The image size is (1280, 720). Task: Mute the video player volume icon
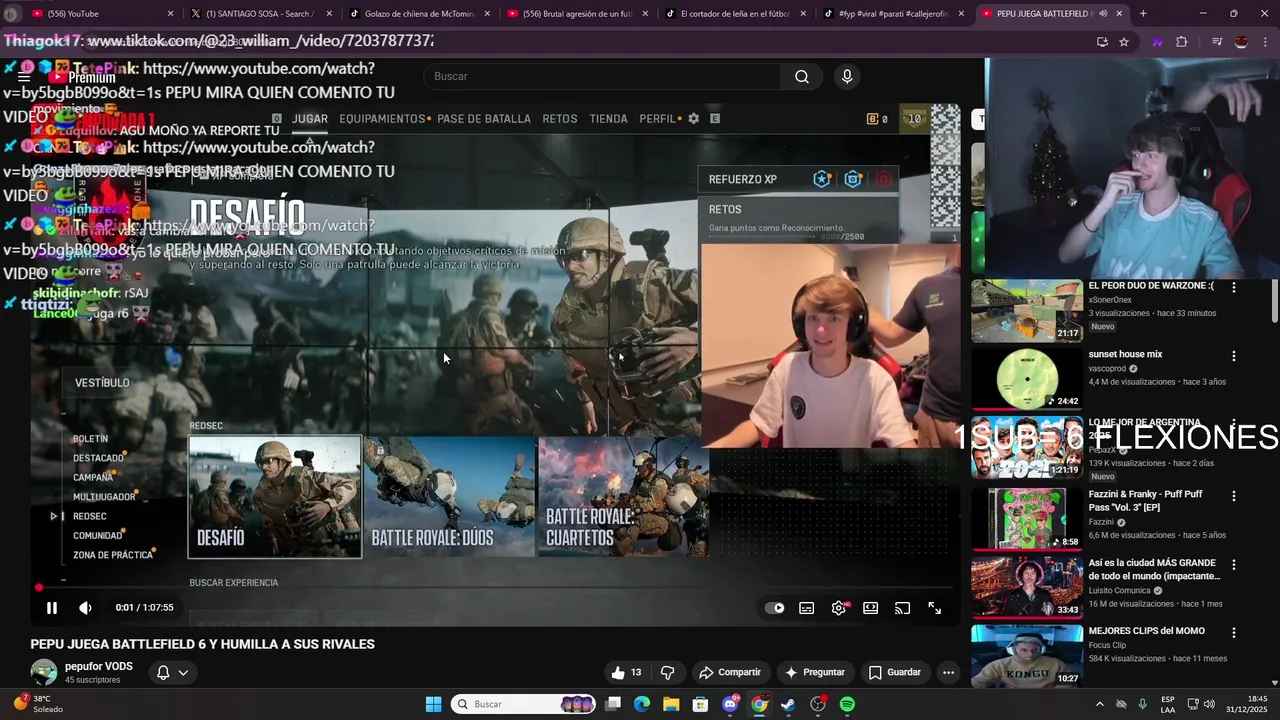coord(85,608)
